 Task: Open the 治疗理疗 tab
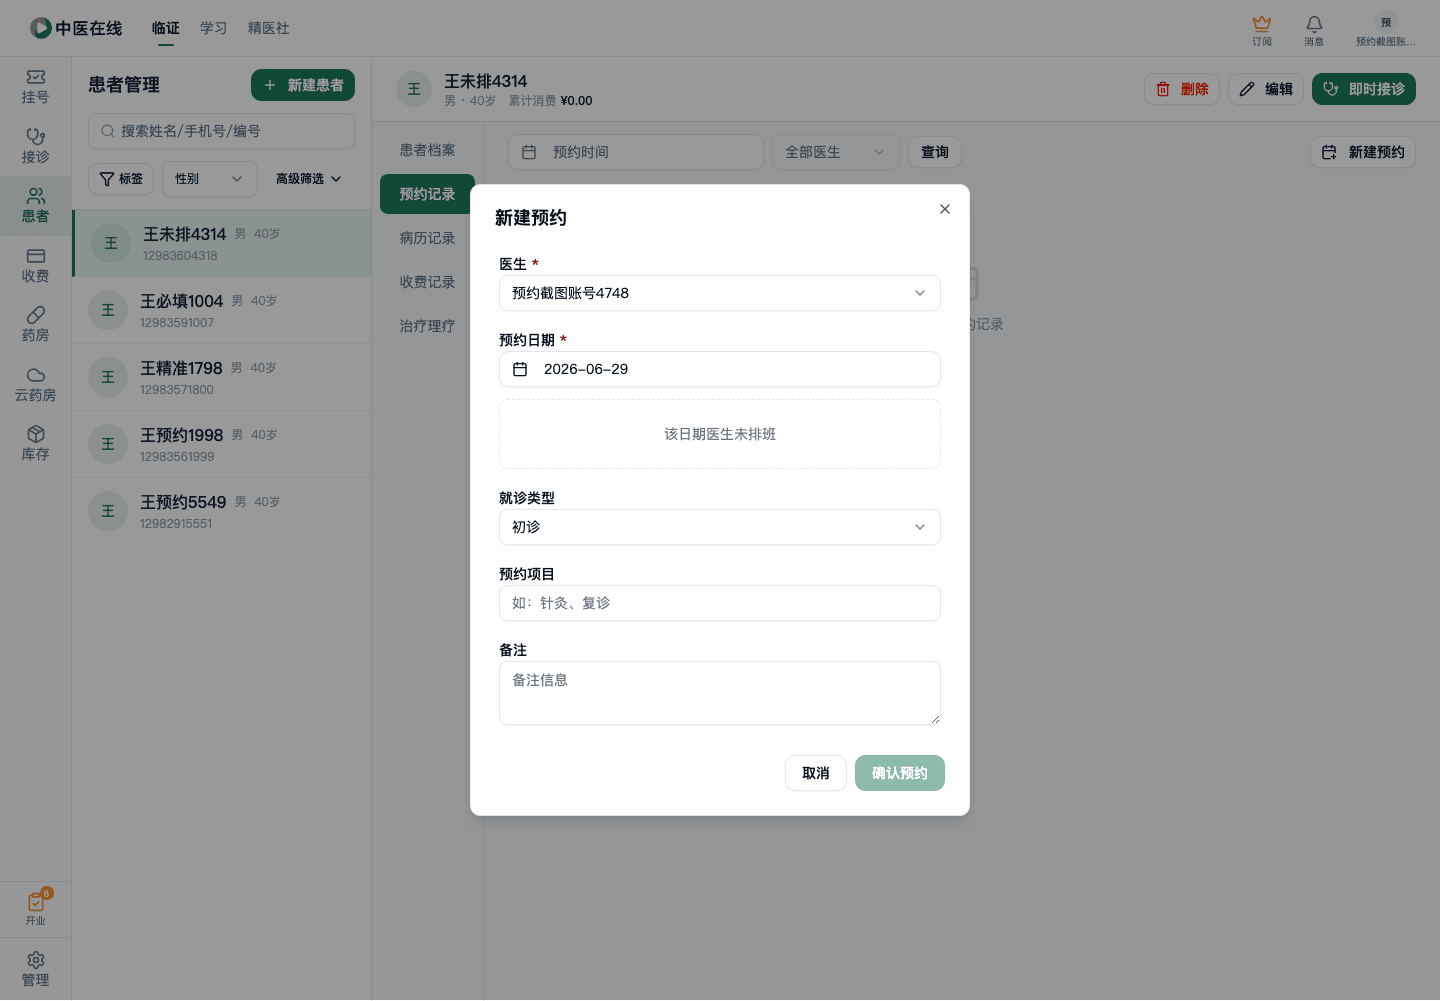(428, 326)
